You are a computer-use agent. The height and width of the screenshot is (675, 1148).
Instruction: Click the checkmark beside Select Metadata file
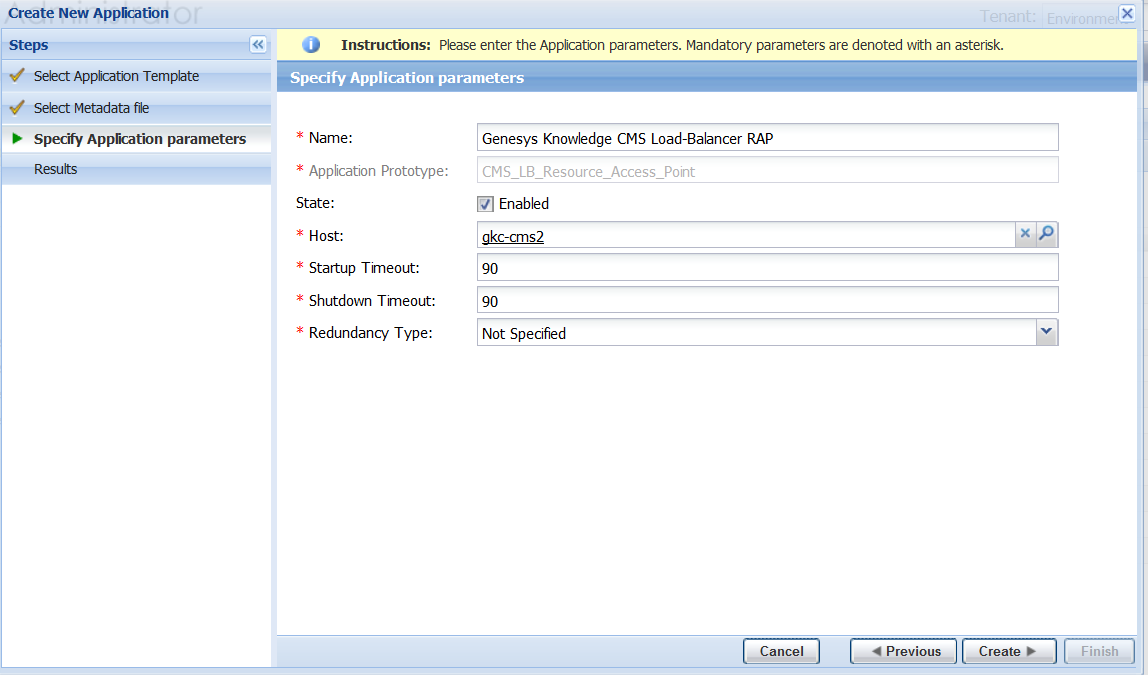pyautogui.click(x=15, y=106)
